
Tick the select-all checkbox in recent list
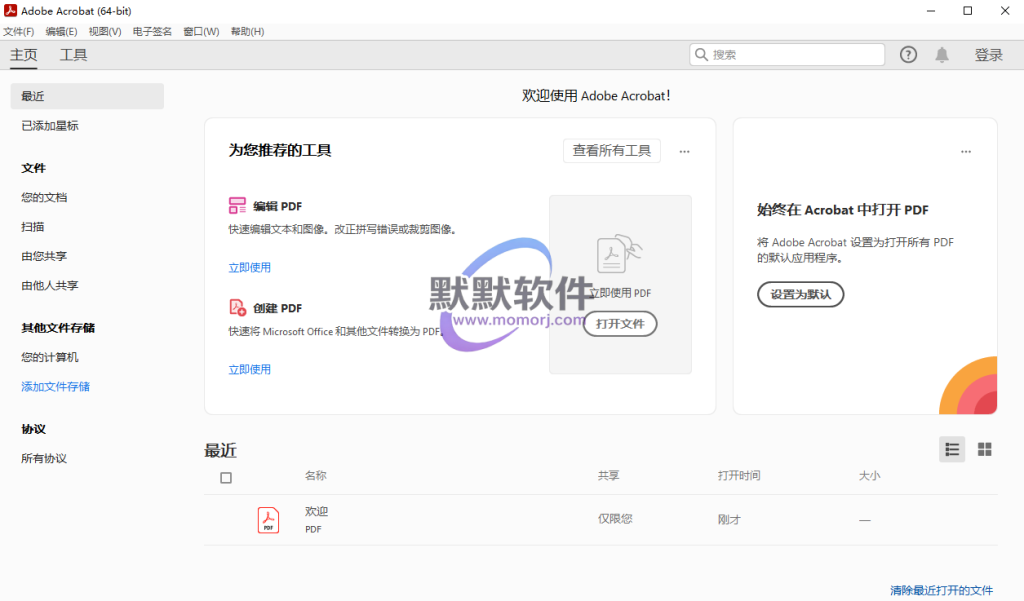(x=226, y=478)
